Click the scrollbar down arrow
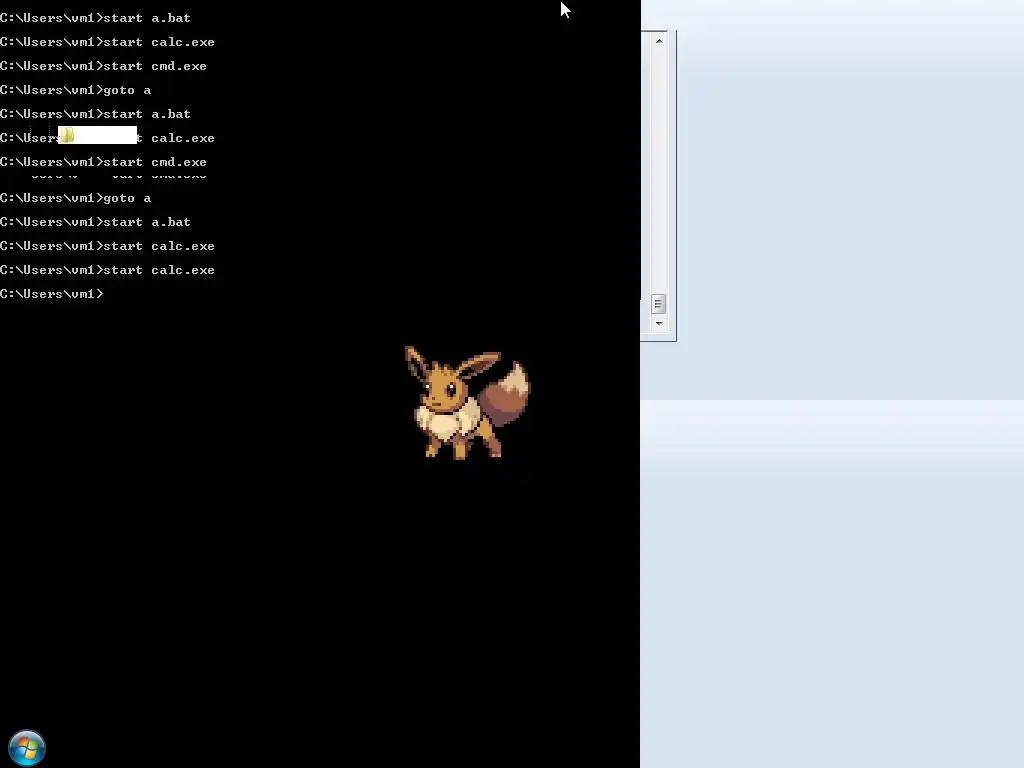The height and width of the screenshot is (768, 1024). coord(659,323)
